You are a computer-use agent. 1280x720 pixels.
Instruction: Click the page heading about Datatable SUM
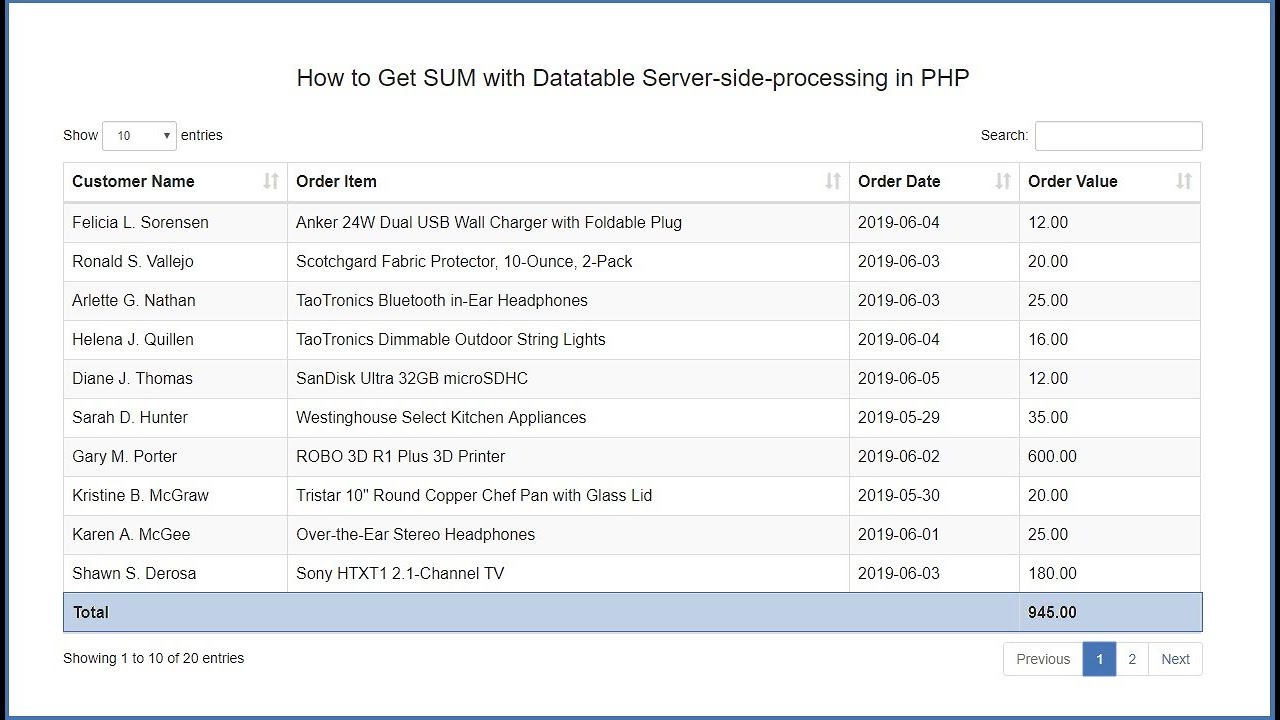(x=633, y=78)
